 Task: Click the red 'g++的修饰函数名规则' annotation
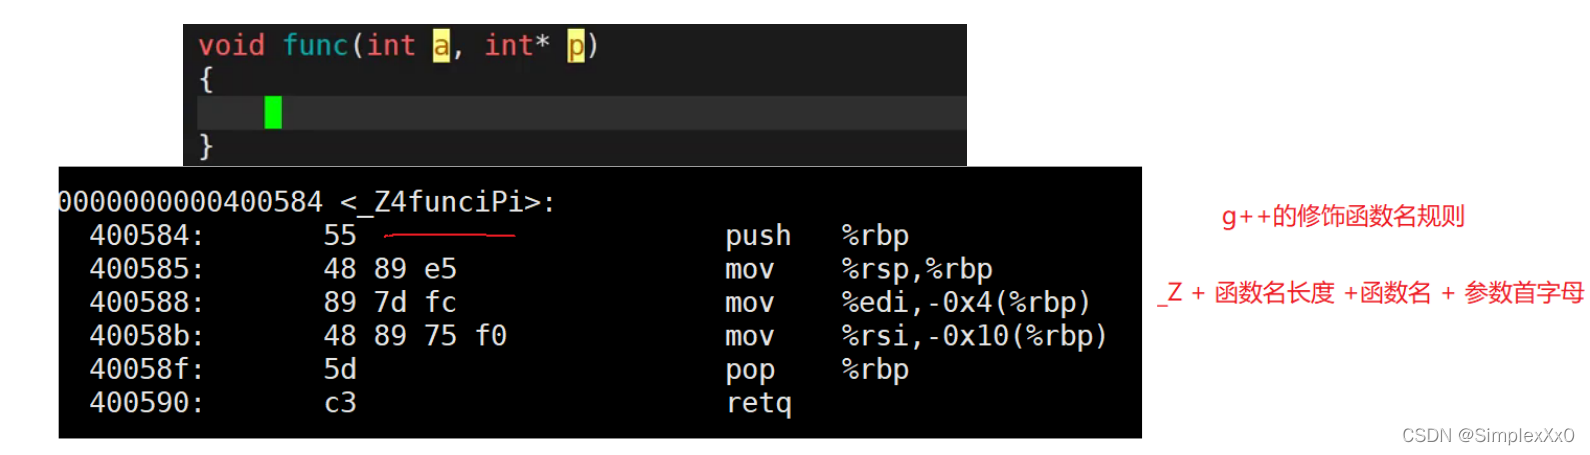pos(1343,217)
